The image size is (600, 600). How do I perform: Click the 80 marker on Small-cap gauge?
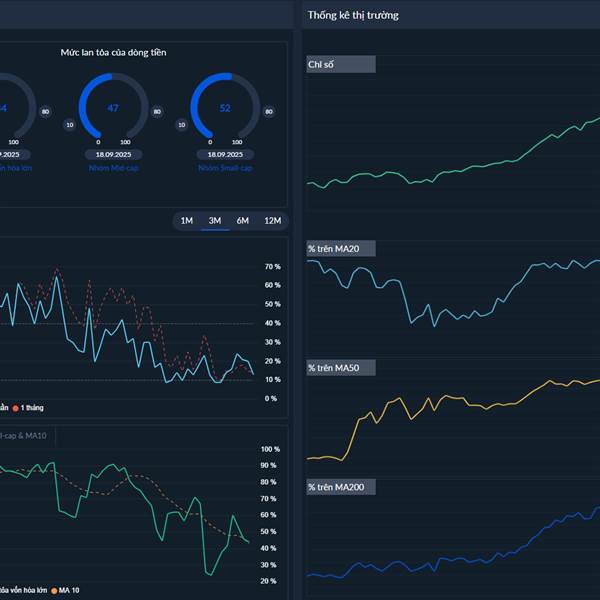(x=269, y=112)
